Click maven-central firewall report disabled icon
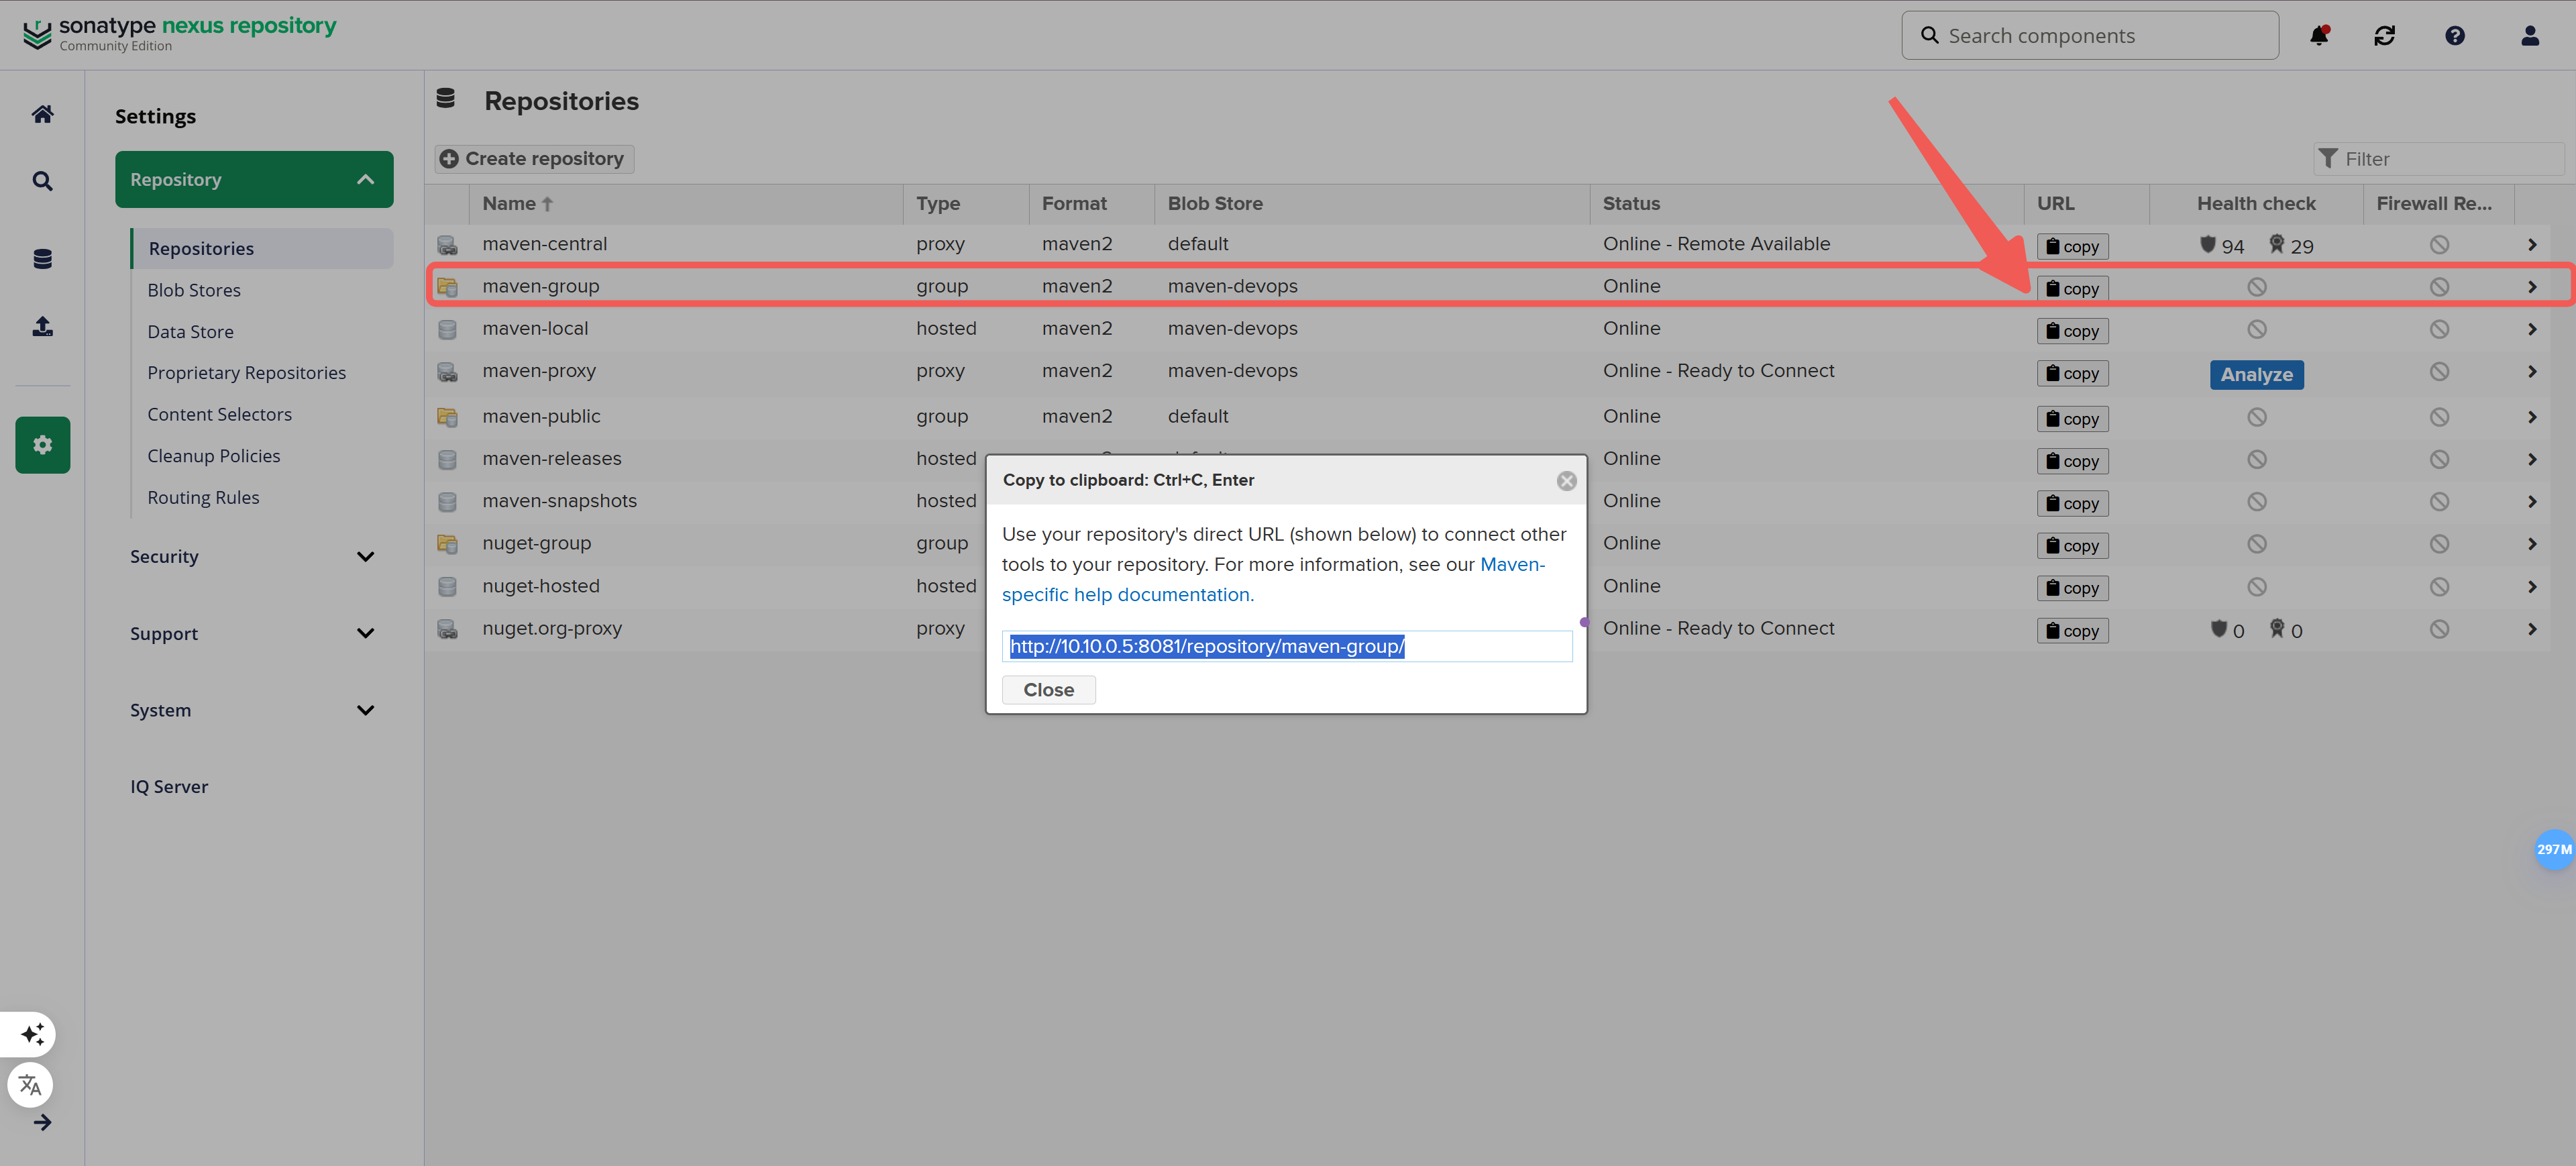 2440,245
